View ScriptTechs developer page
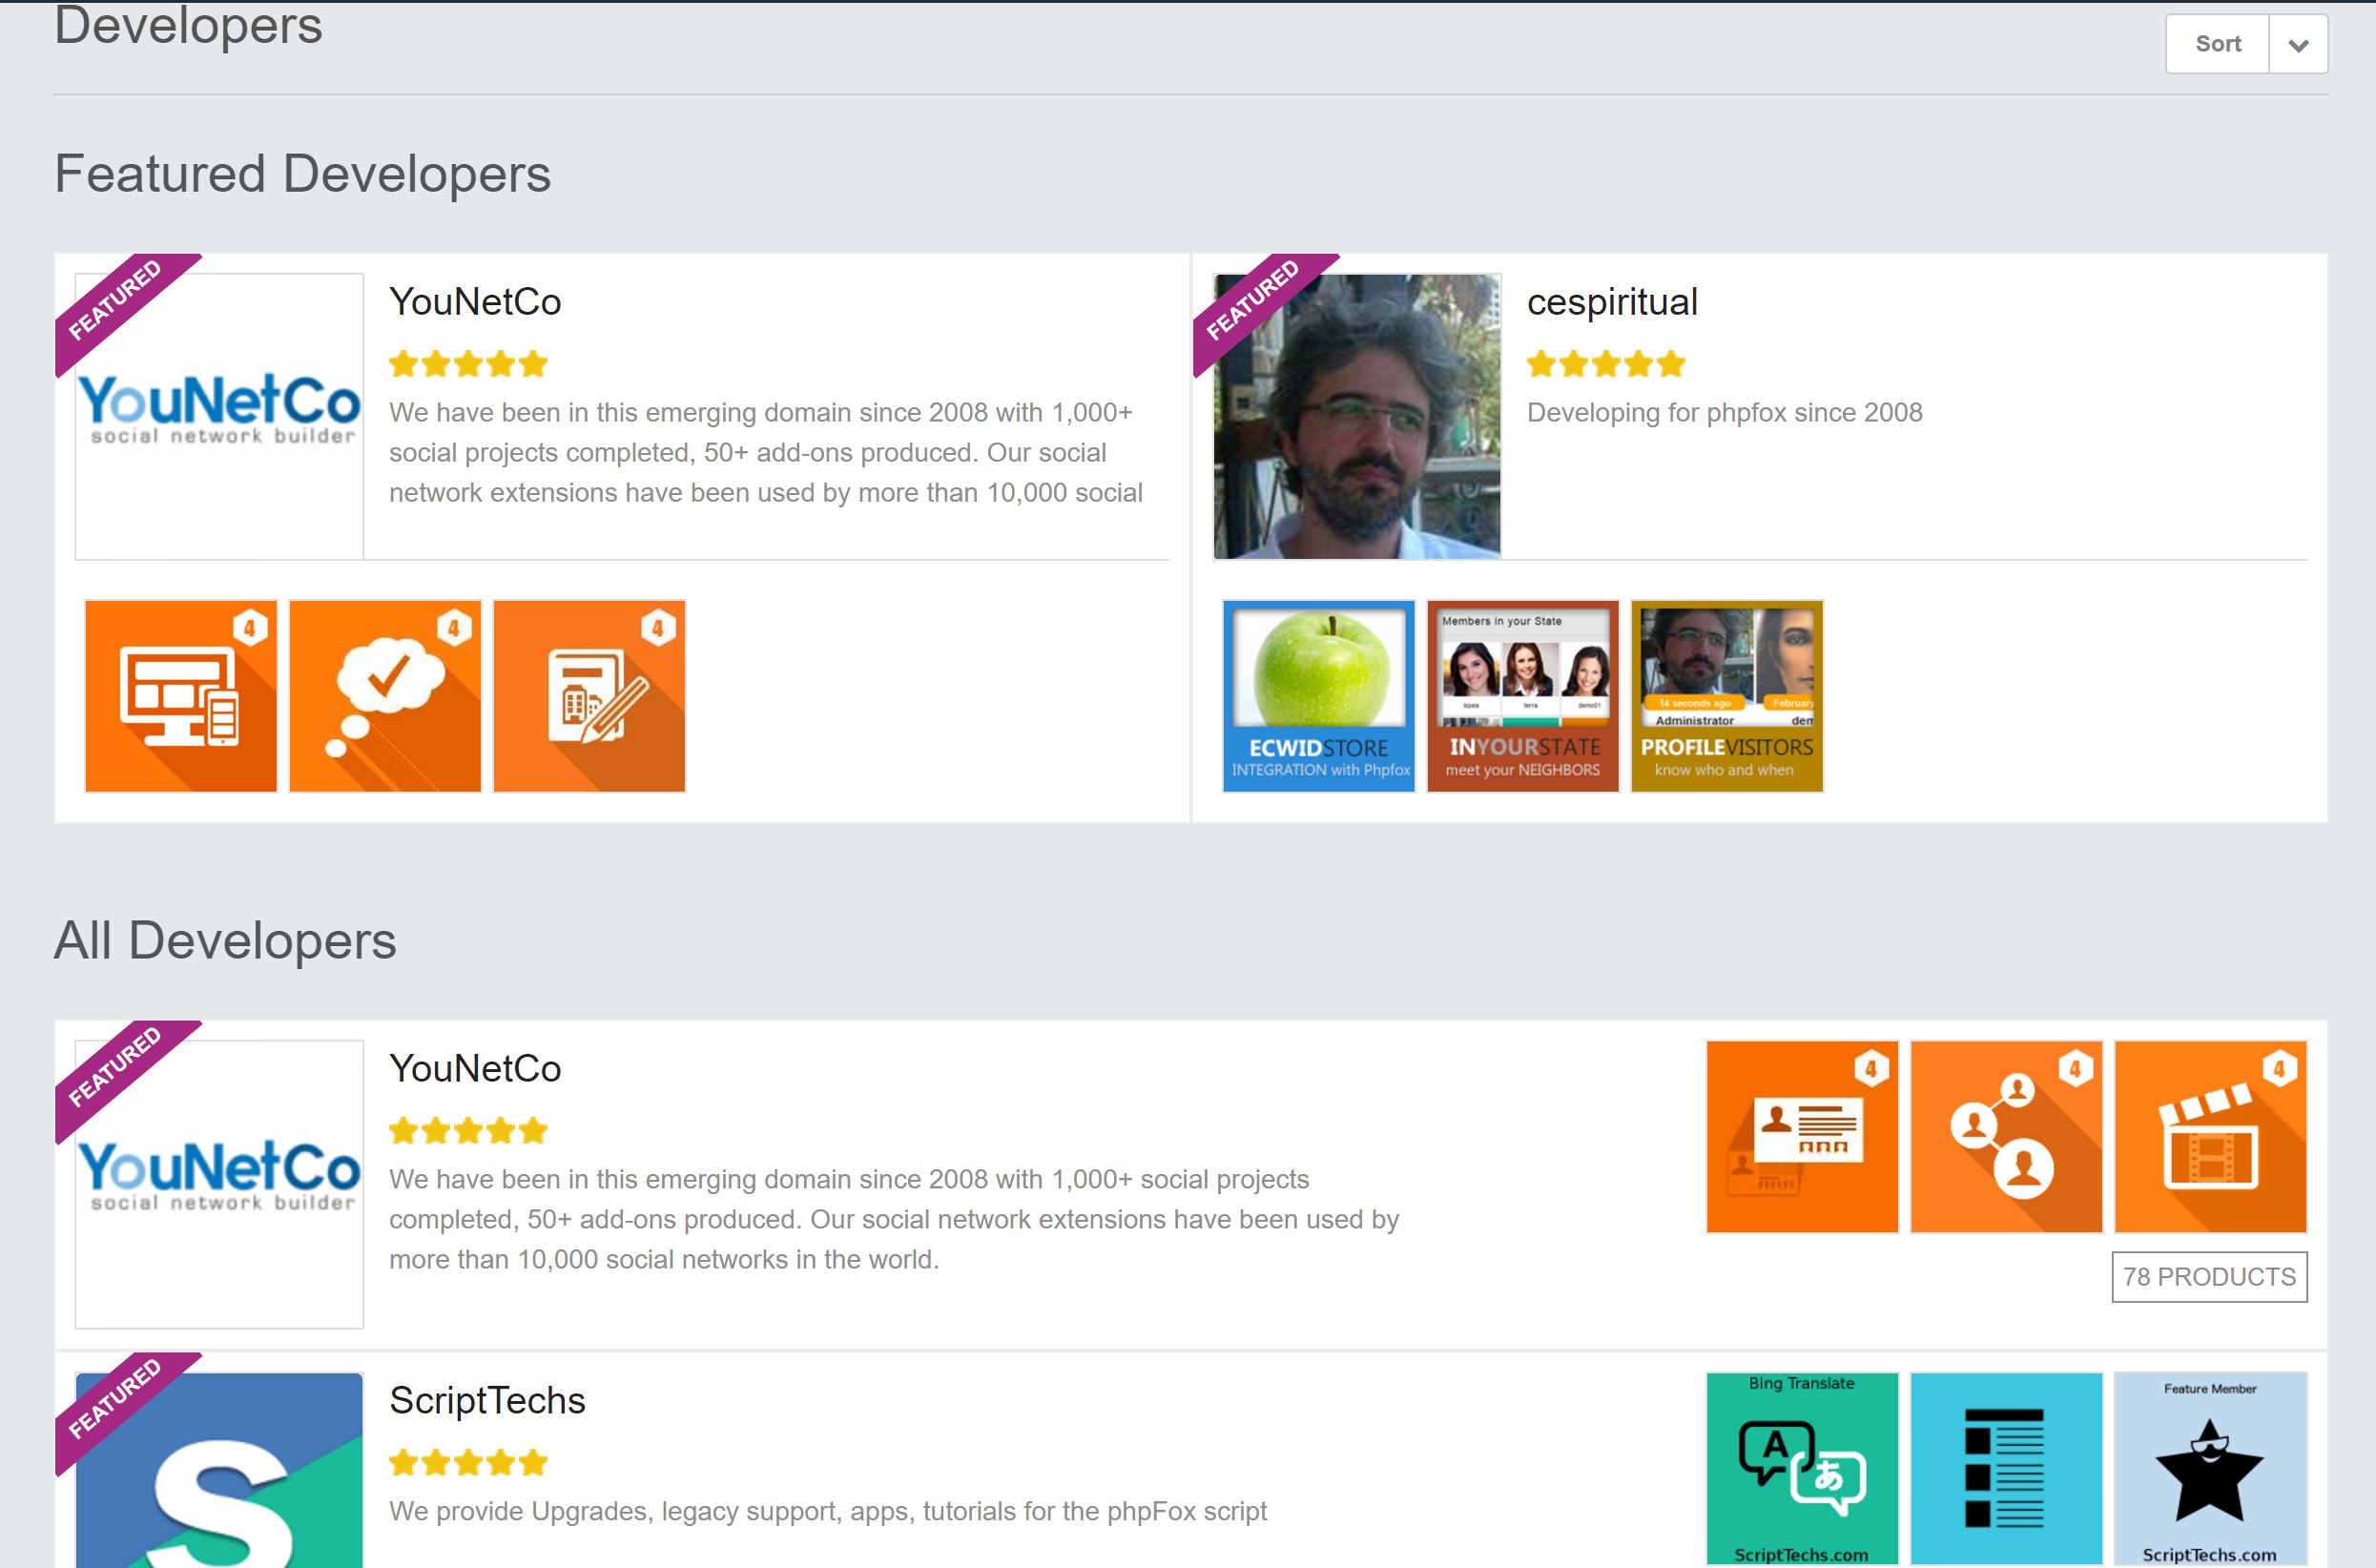Viewport: 2376px width, 1568px height. coord(488,1400)
